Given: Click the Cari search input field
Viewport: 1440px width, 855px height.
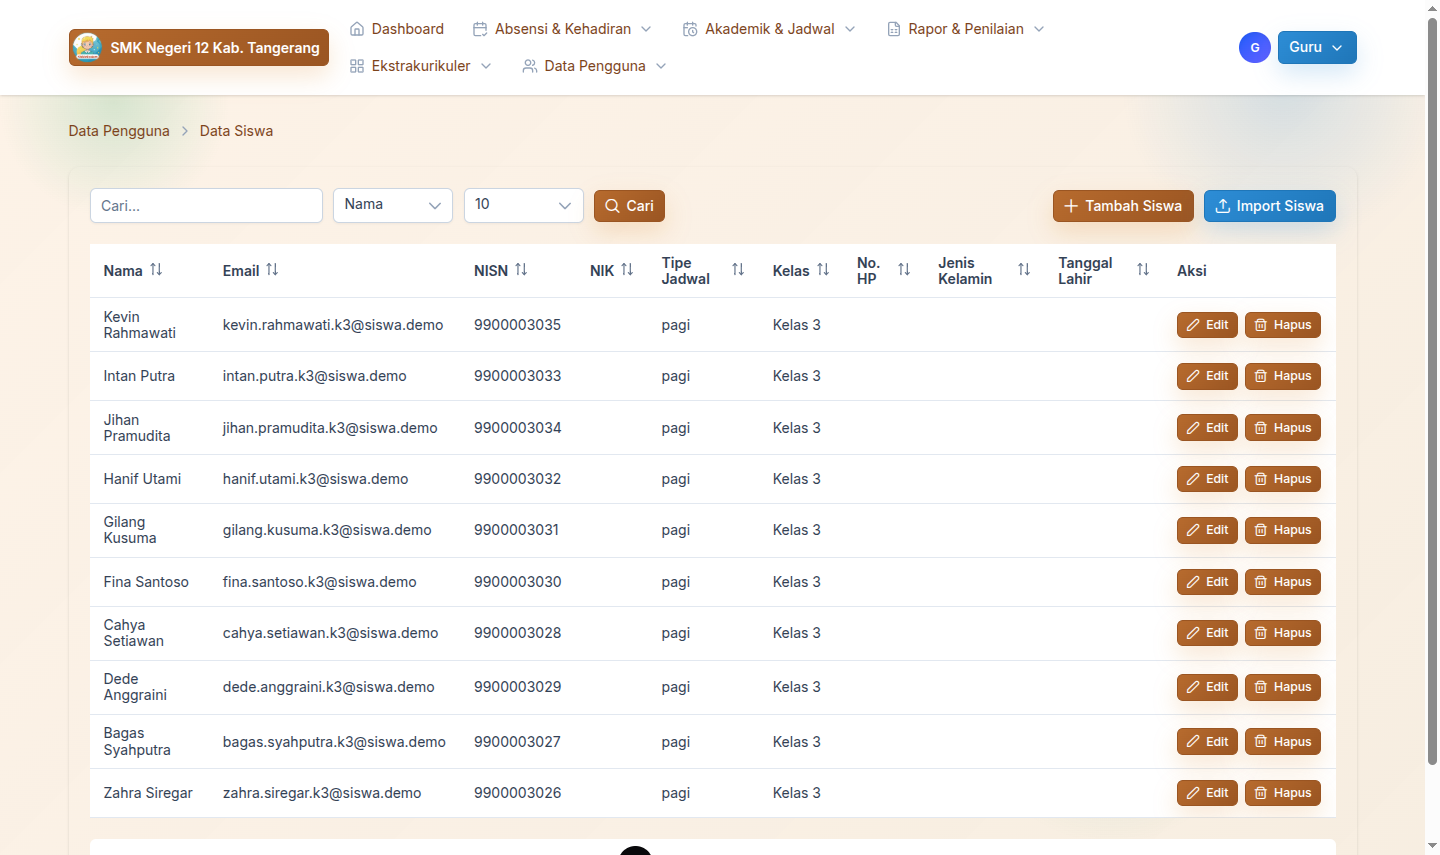Looking at the screenshot, I should (x=206, y=206).
